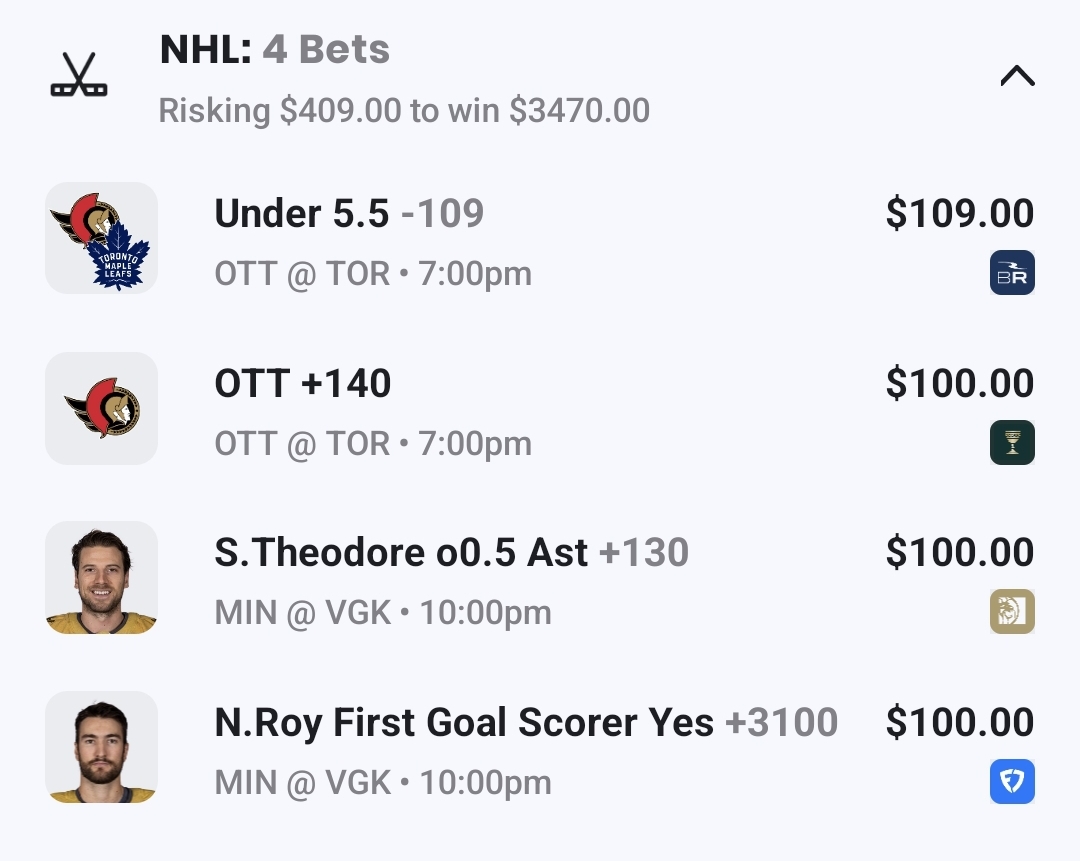This screenshot has height=861, width=1080.
Task: Collapse the NHL bets section chevron
Action: (x=1017, y=76)
